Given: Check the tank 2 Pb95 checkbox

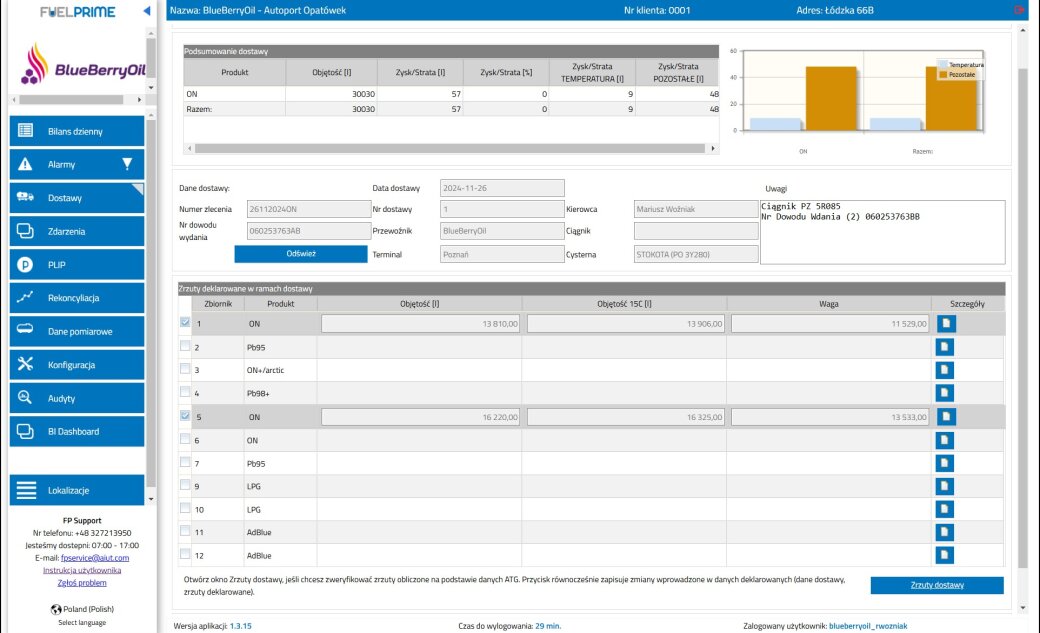Looking at the screenshot, I should click(185, 346).
